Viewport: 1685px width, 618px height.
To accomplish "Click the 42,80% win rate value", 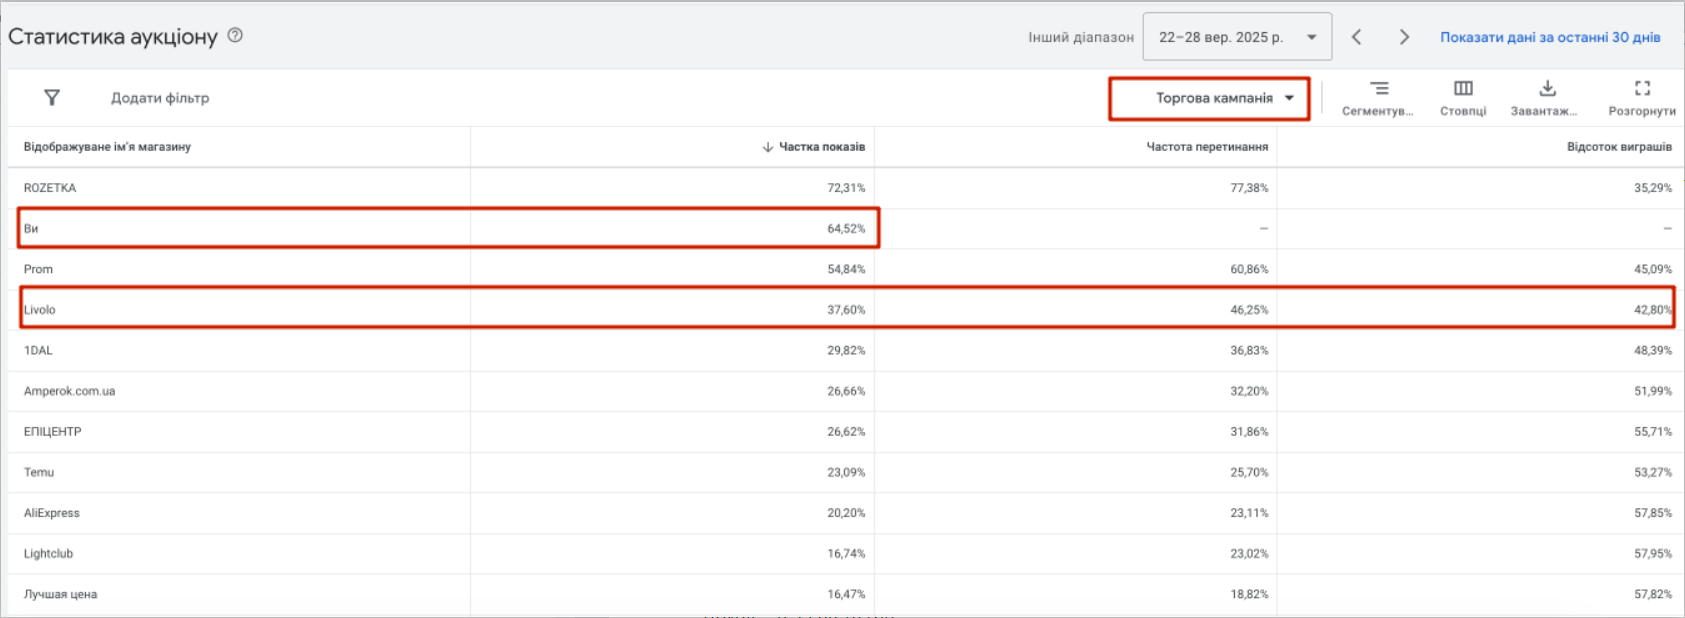I will point(1653,310).
